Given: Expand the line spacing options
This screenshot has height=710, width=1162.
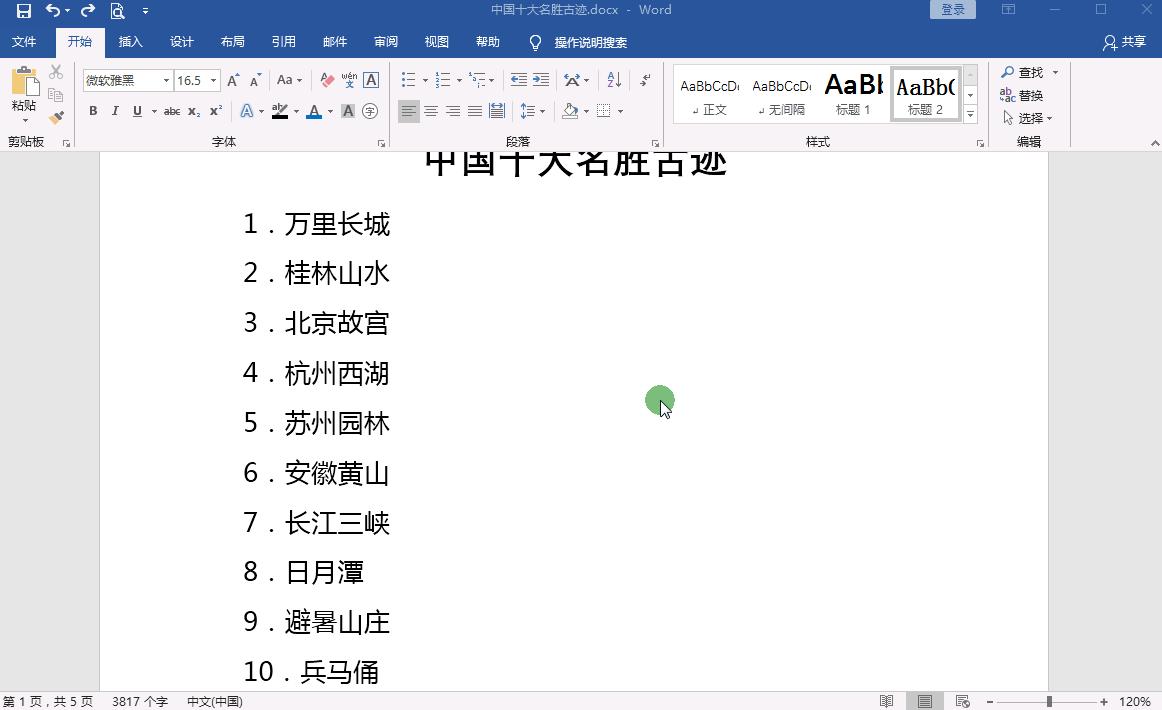Looking at the screenshot, I should [x=543, y=111].
